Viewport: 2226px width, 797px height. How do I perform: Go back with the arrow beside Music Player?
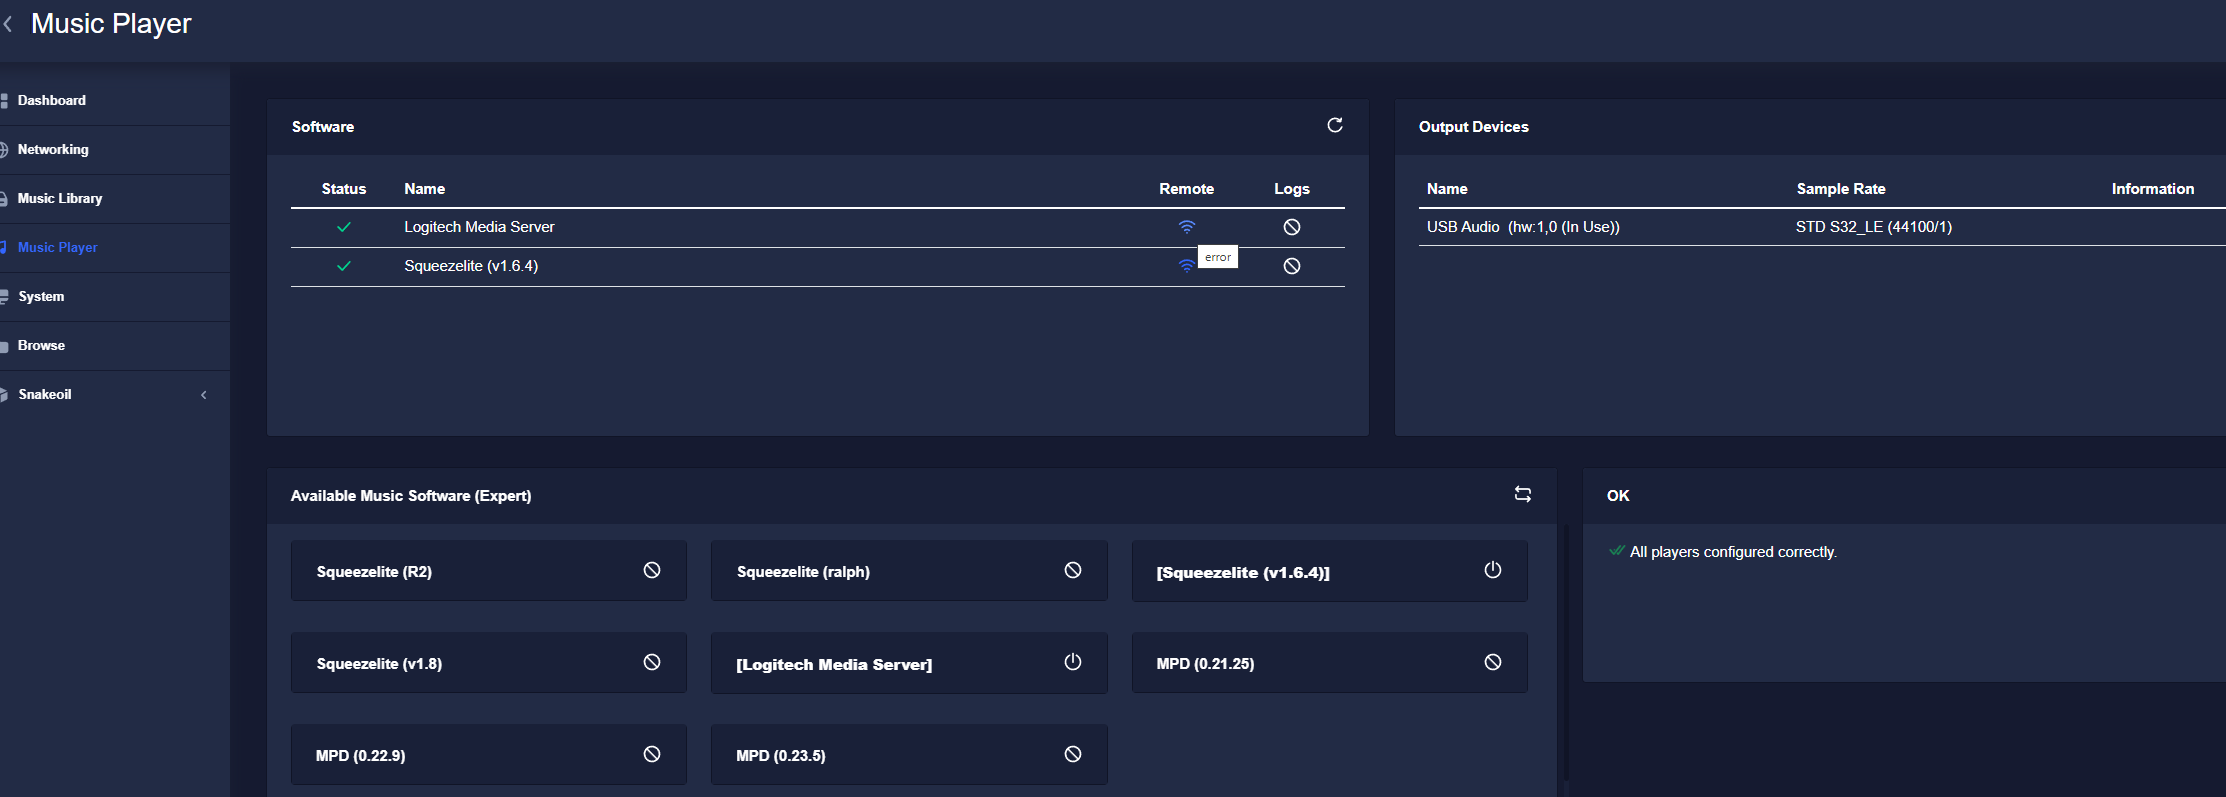pyautogui.click(x=8, y=24)
